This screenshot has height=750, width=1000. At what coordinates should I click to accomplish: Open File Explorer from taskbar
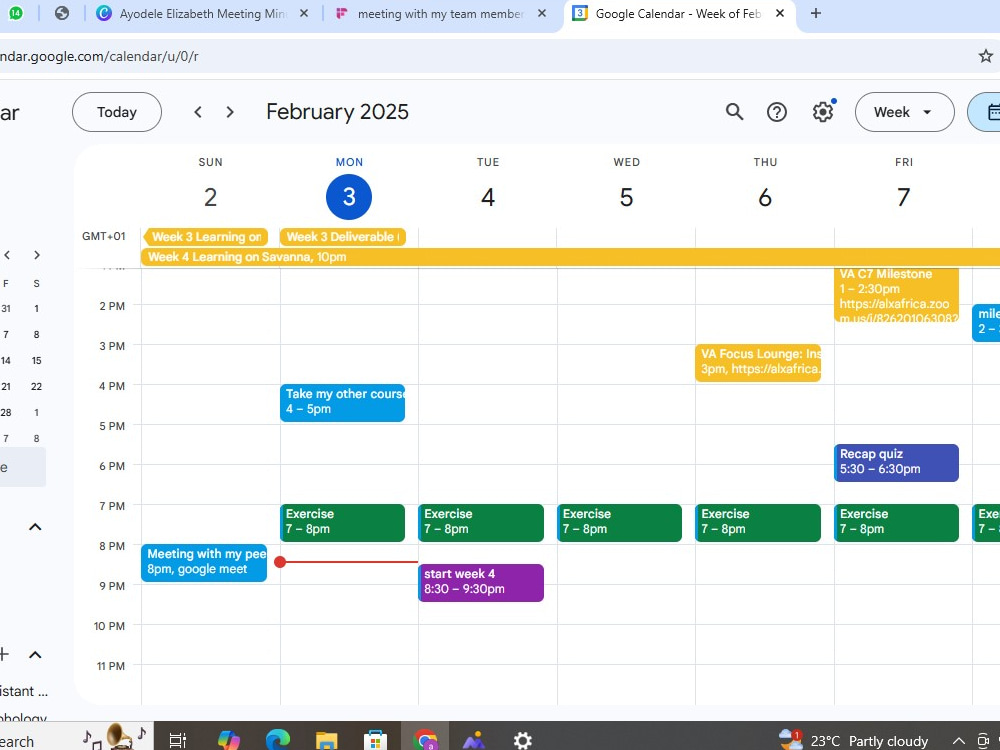click(x=327, y=740)
